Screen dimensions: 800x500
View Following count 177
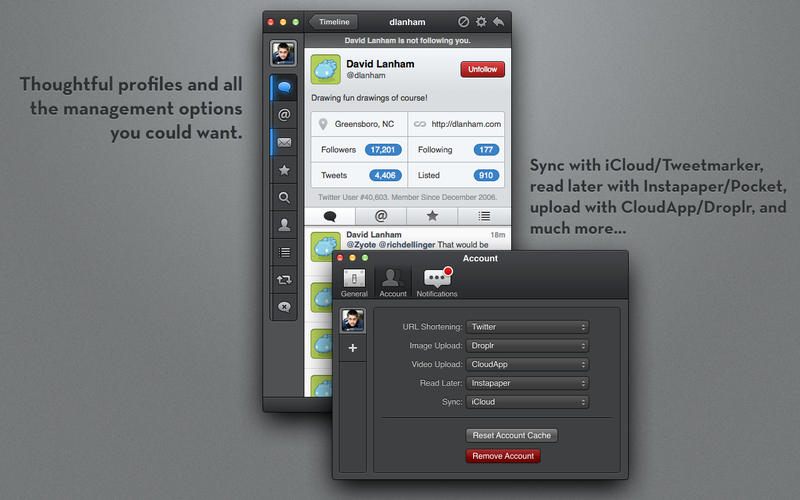[x=486, y=149]
